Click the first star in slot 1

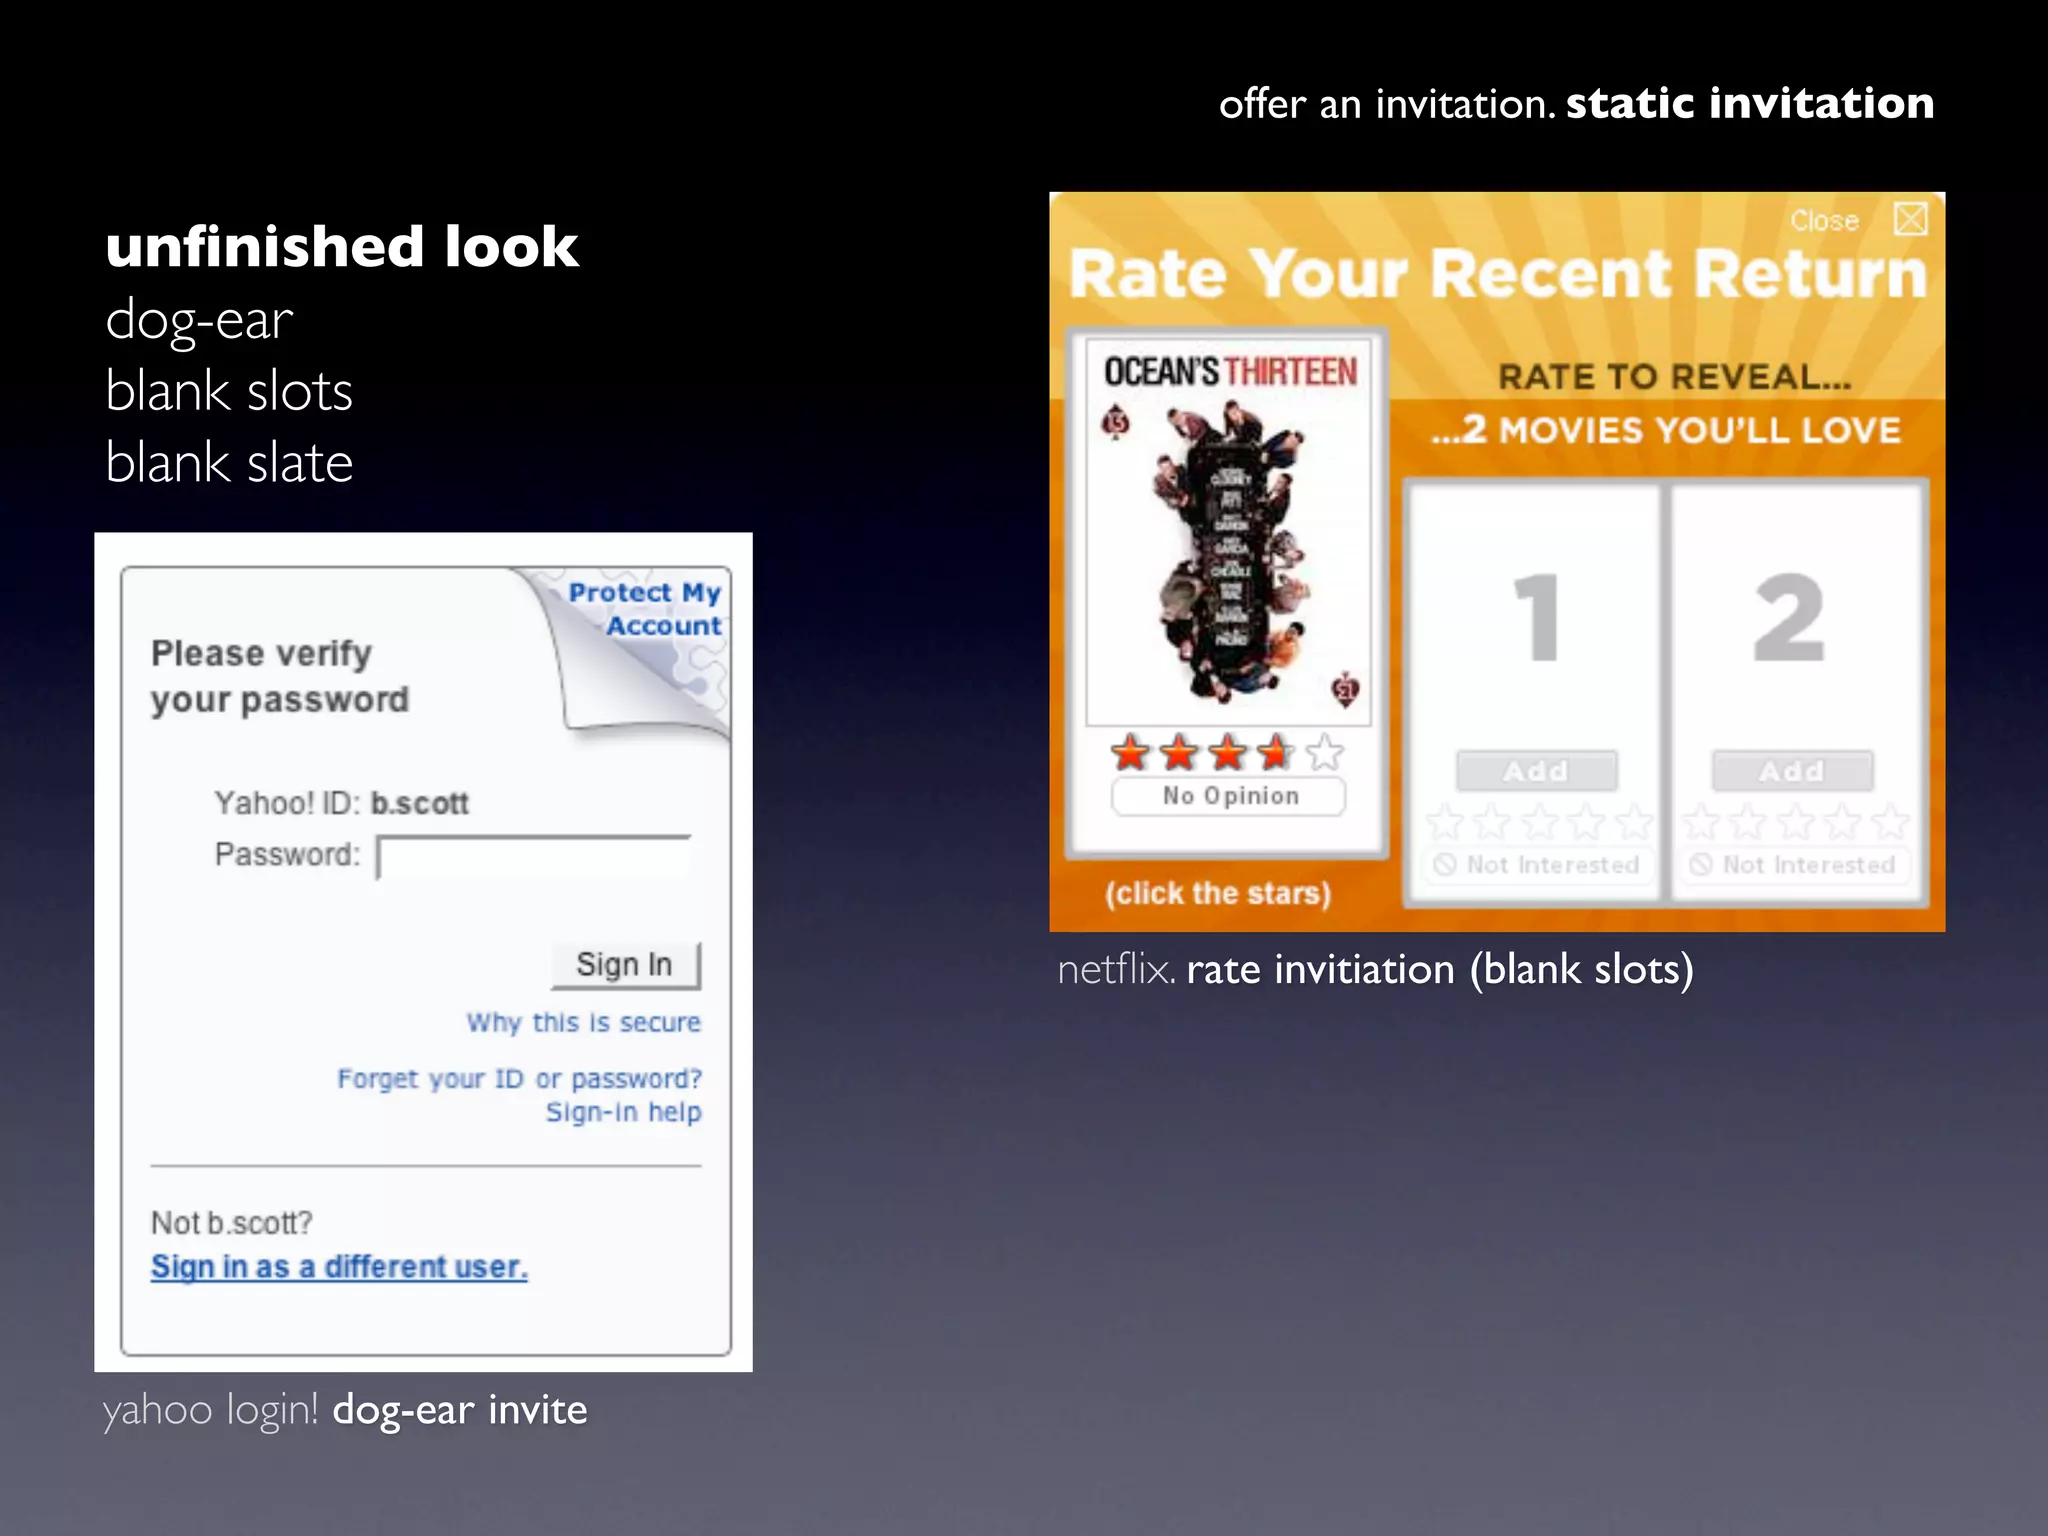pos(1445,822)
